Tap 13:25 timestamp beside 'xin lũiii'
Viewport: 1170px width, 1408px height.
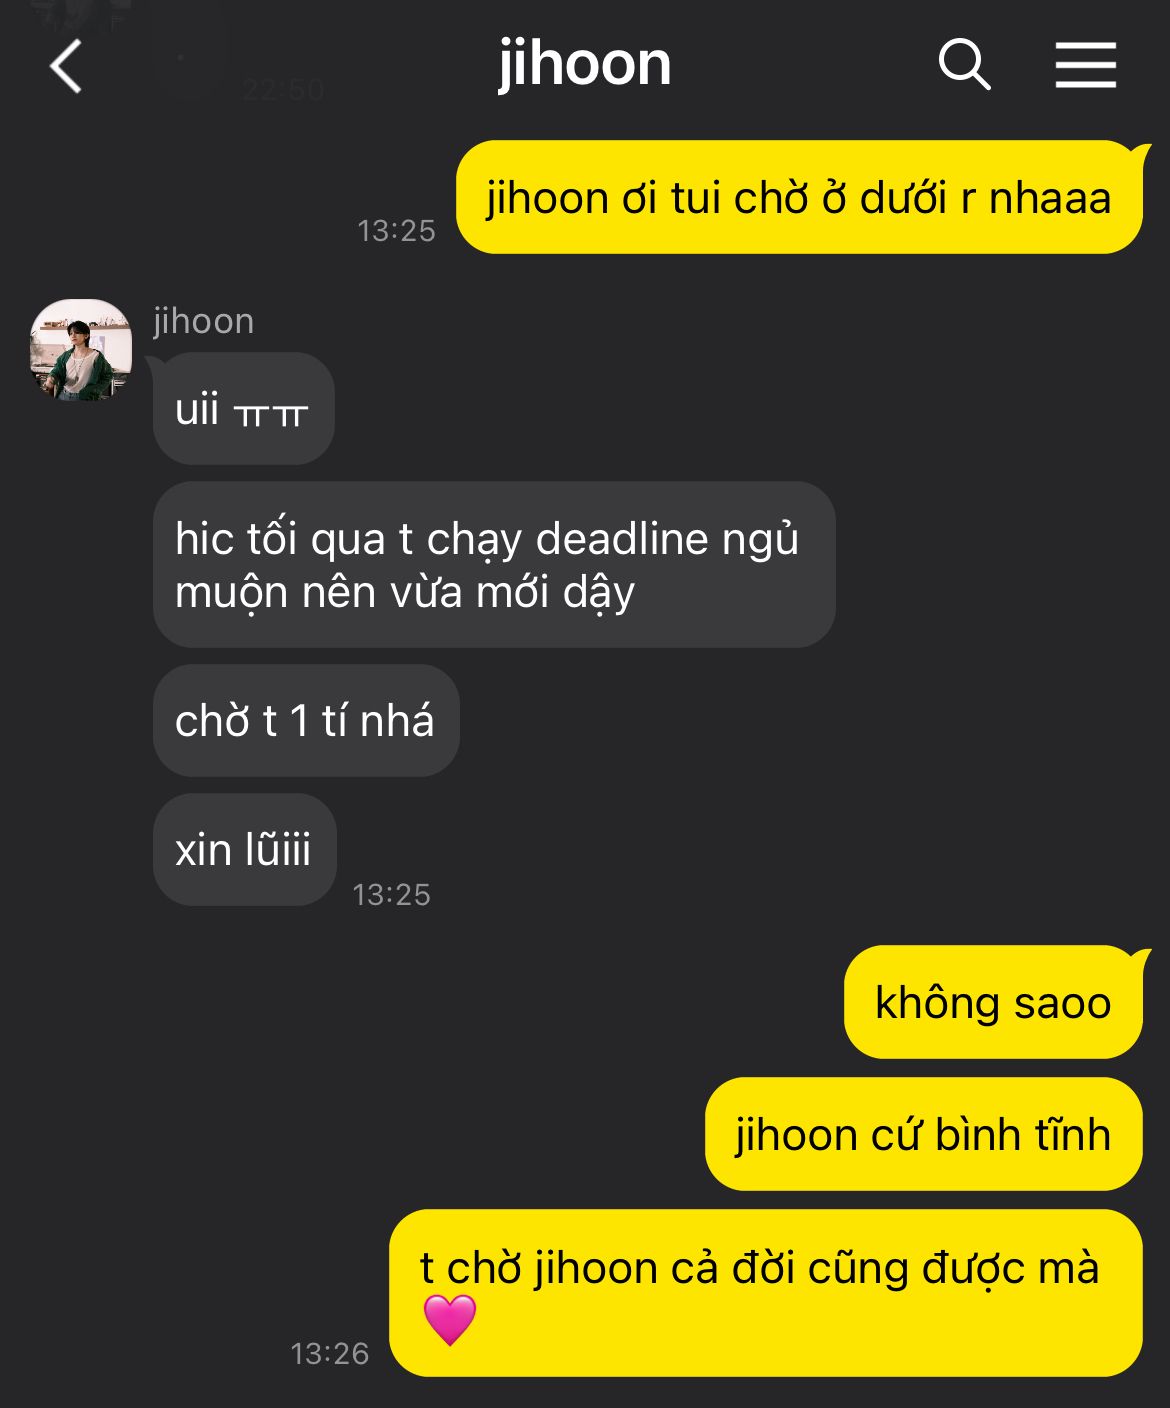tap(391, 894)
